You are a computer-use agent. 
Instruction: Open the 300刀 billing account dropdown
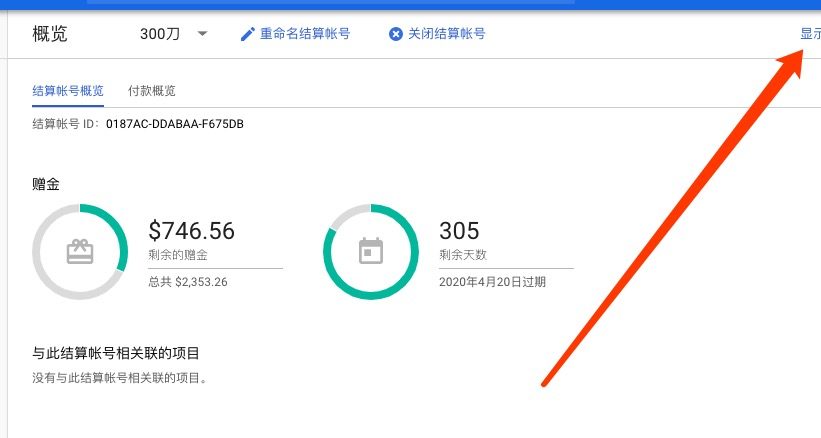[x=174, y=34]
